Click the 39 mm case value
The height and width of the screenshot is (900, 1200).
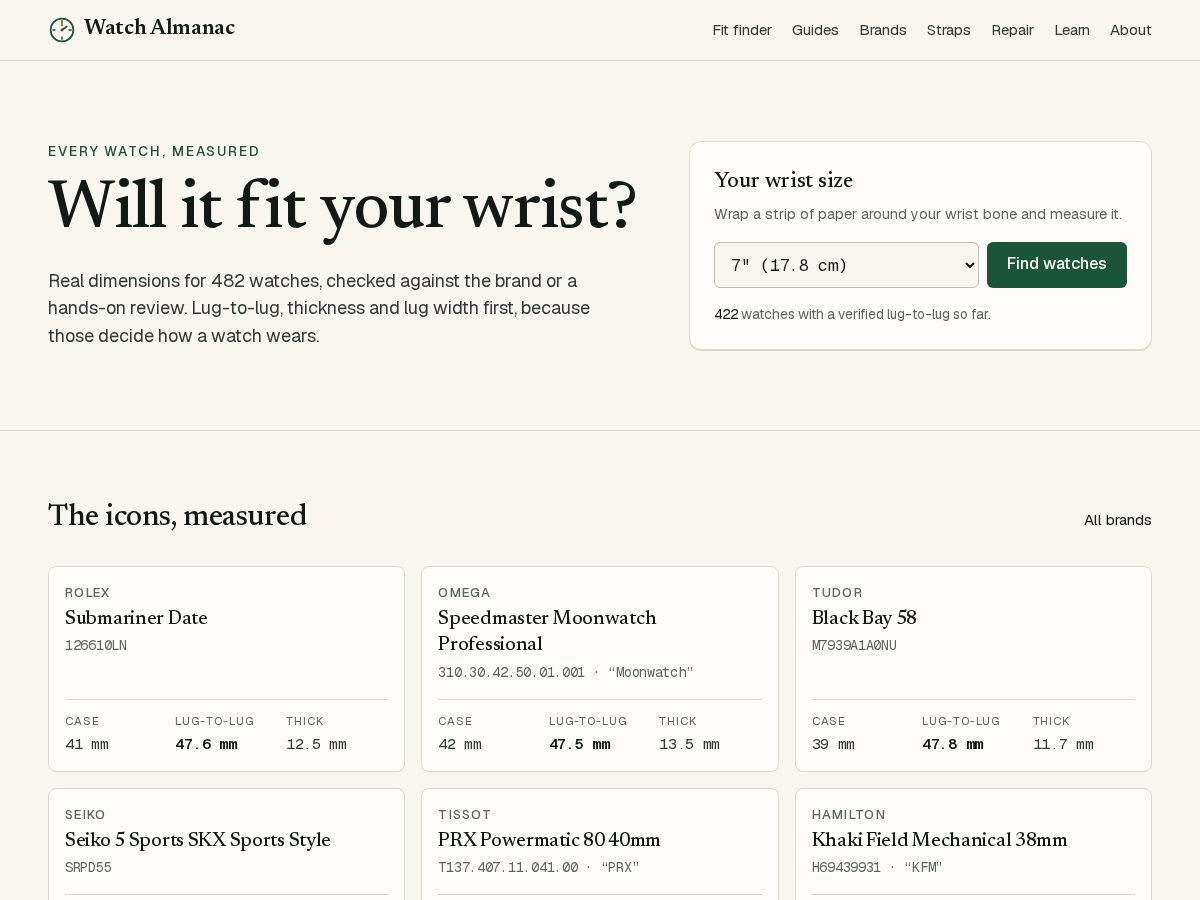click(x=833, y=744)
